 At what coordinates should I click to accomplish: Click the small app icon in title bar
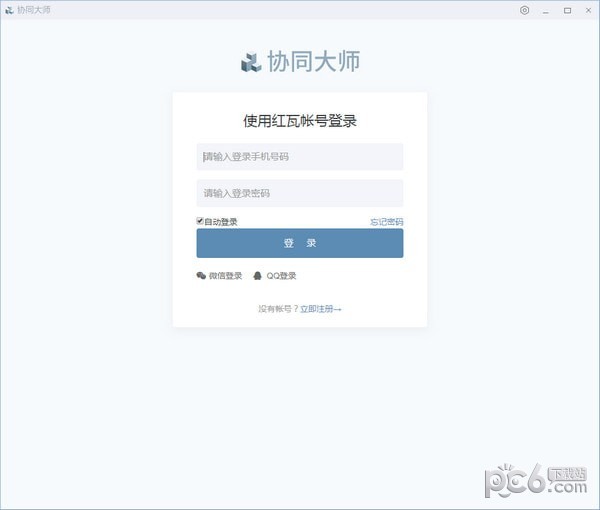coord(9,10)
